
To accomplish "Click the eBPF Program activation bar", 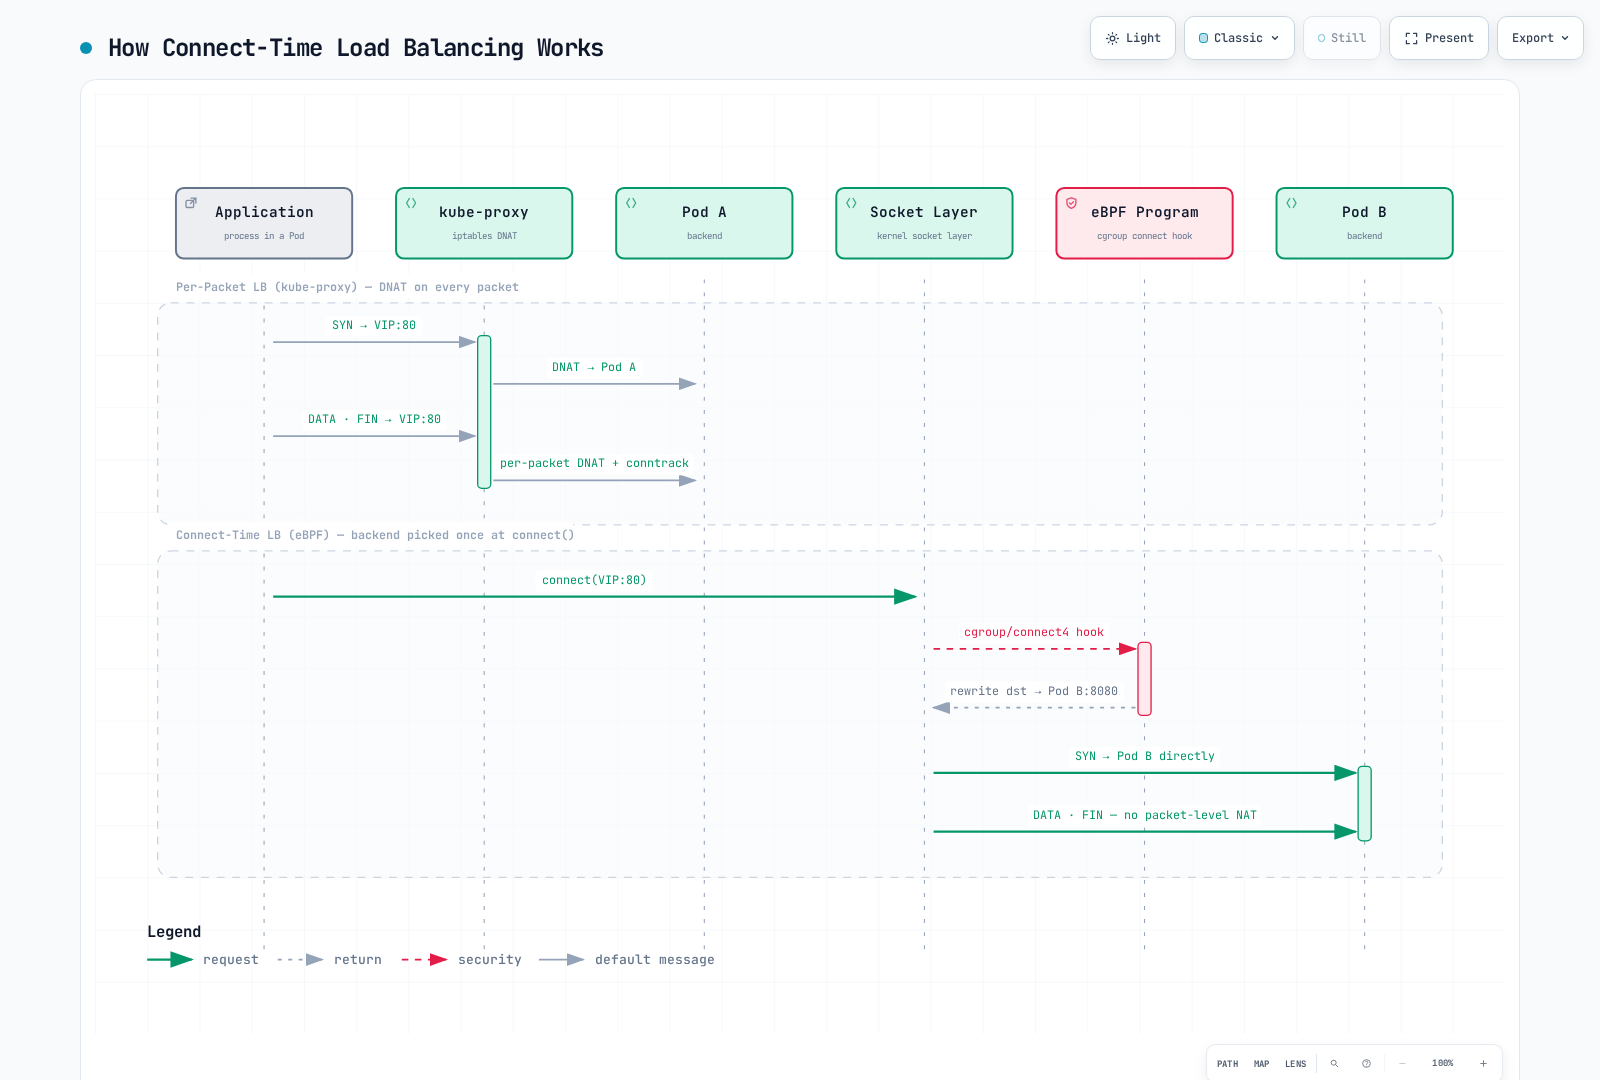I will [1144, 679].
